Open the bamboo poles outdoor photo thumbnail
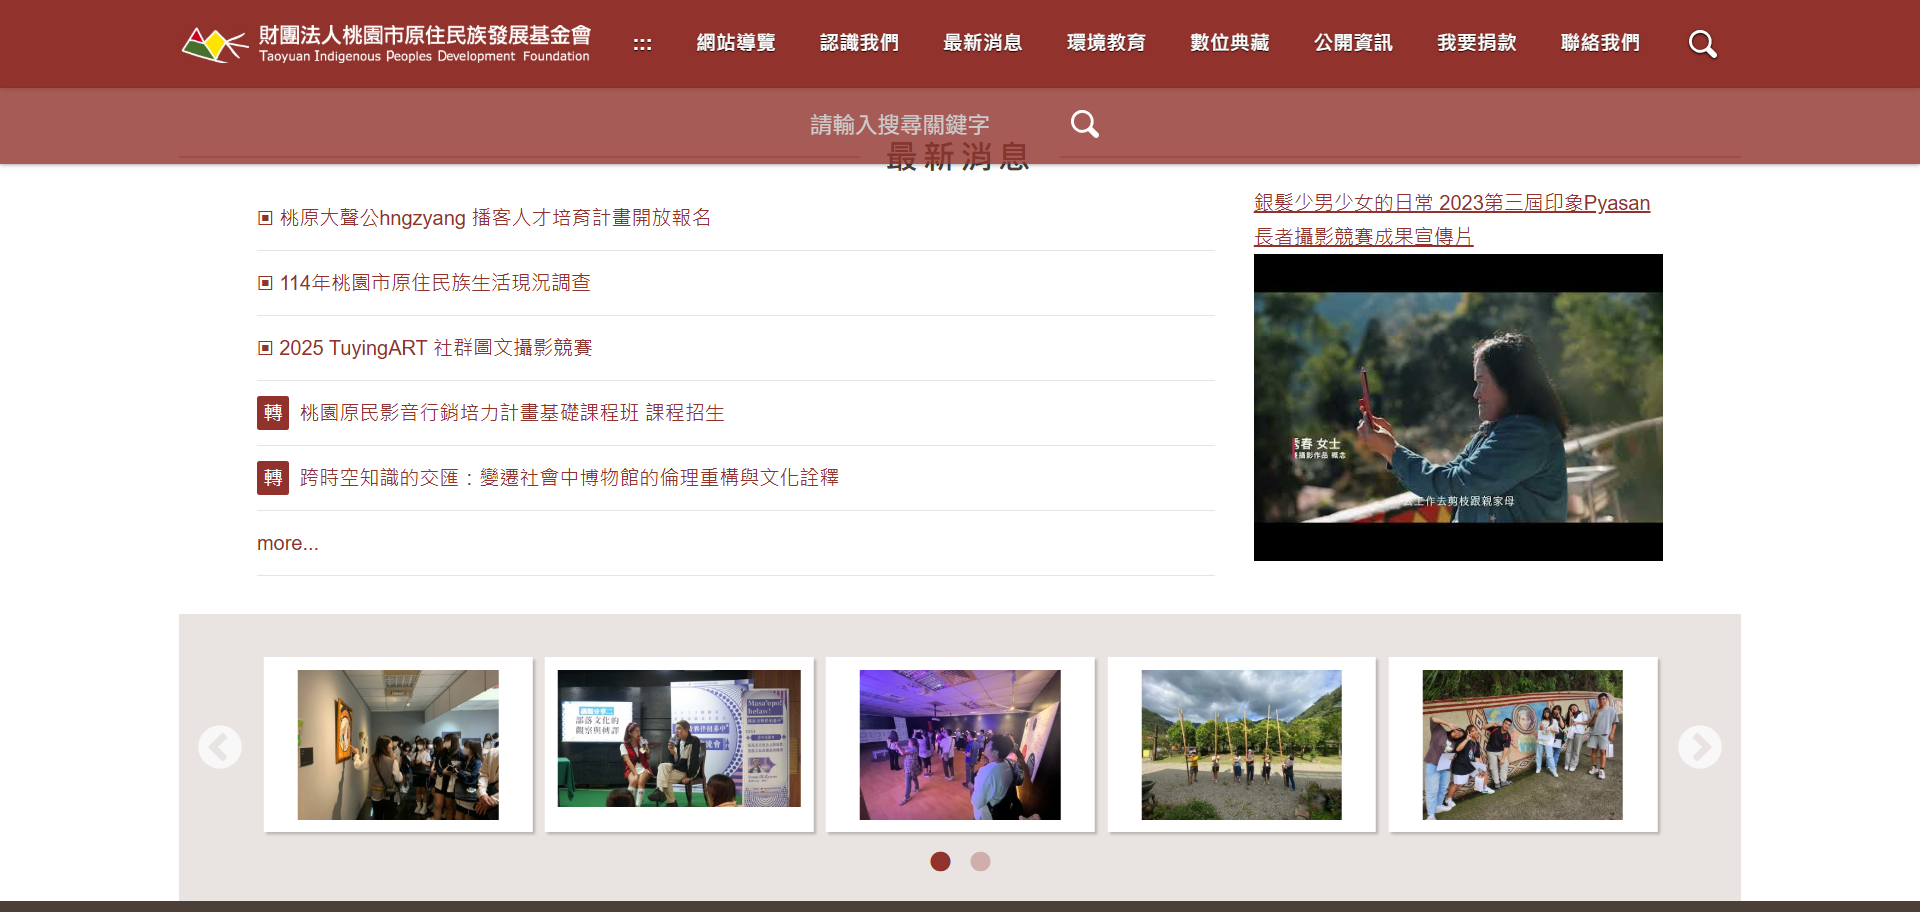This screenshot has height=912, width=1920. point(1241,745)
